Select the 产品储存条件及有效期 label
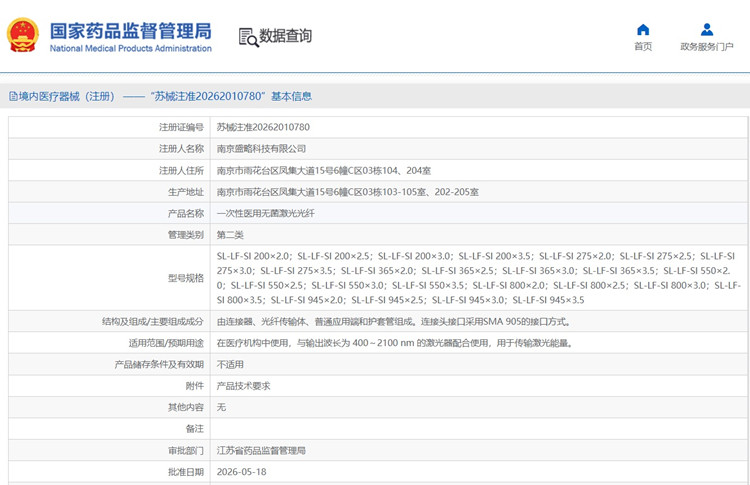 [x=159, y=364]
